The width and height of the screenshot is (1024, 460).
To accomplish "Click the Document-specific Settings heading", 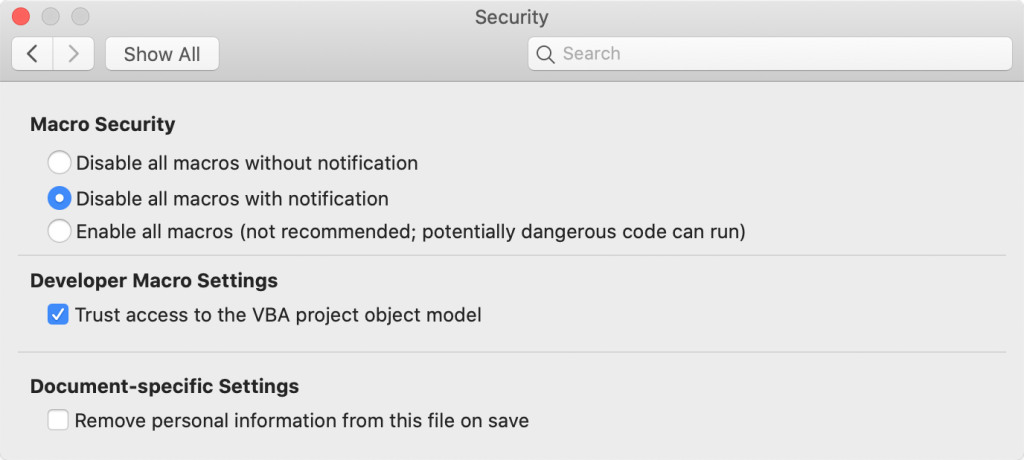I will click(x=165, y=386).
